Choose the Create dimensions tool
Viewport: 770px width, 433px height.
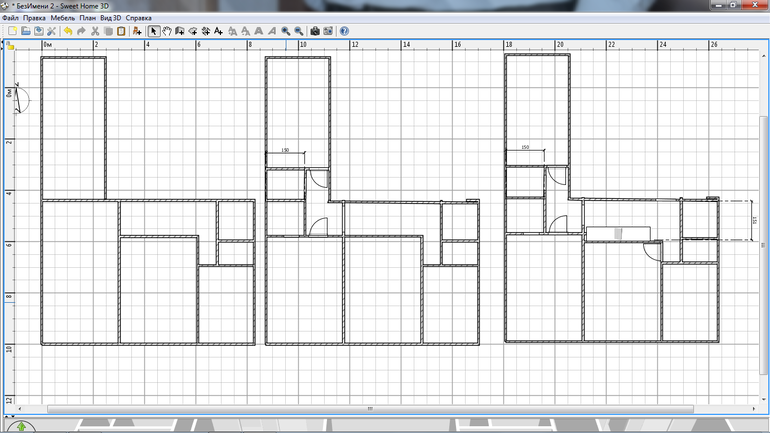(x=205, y=31)
